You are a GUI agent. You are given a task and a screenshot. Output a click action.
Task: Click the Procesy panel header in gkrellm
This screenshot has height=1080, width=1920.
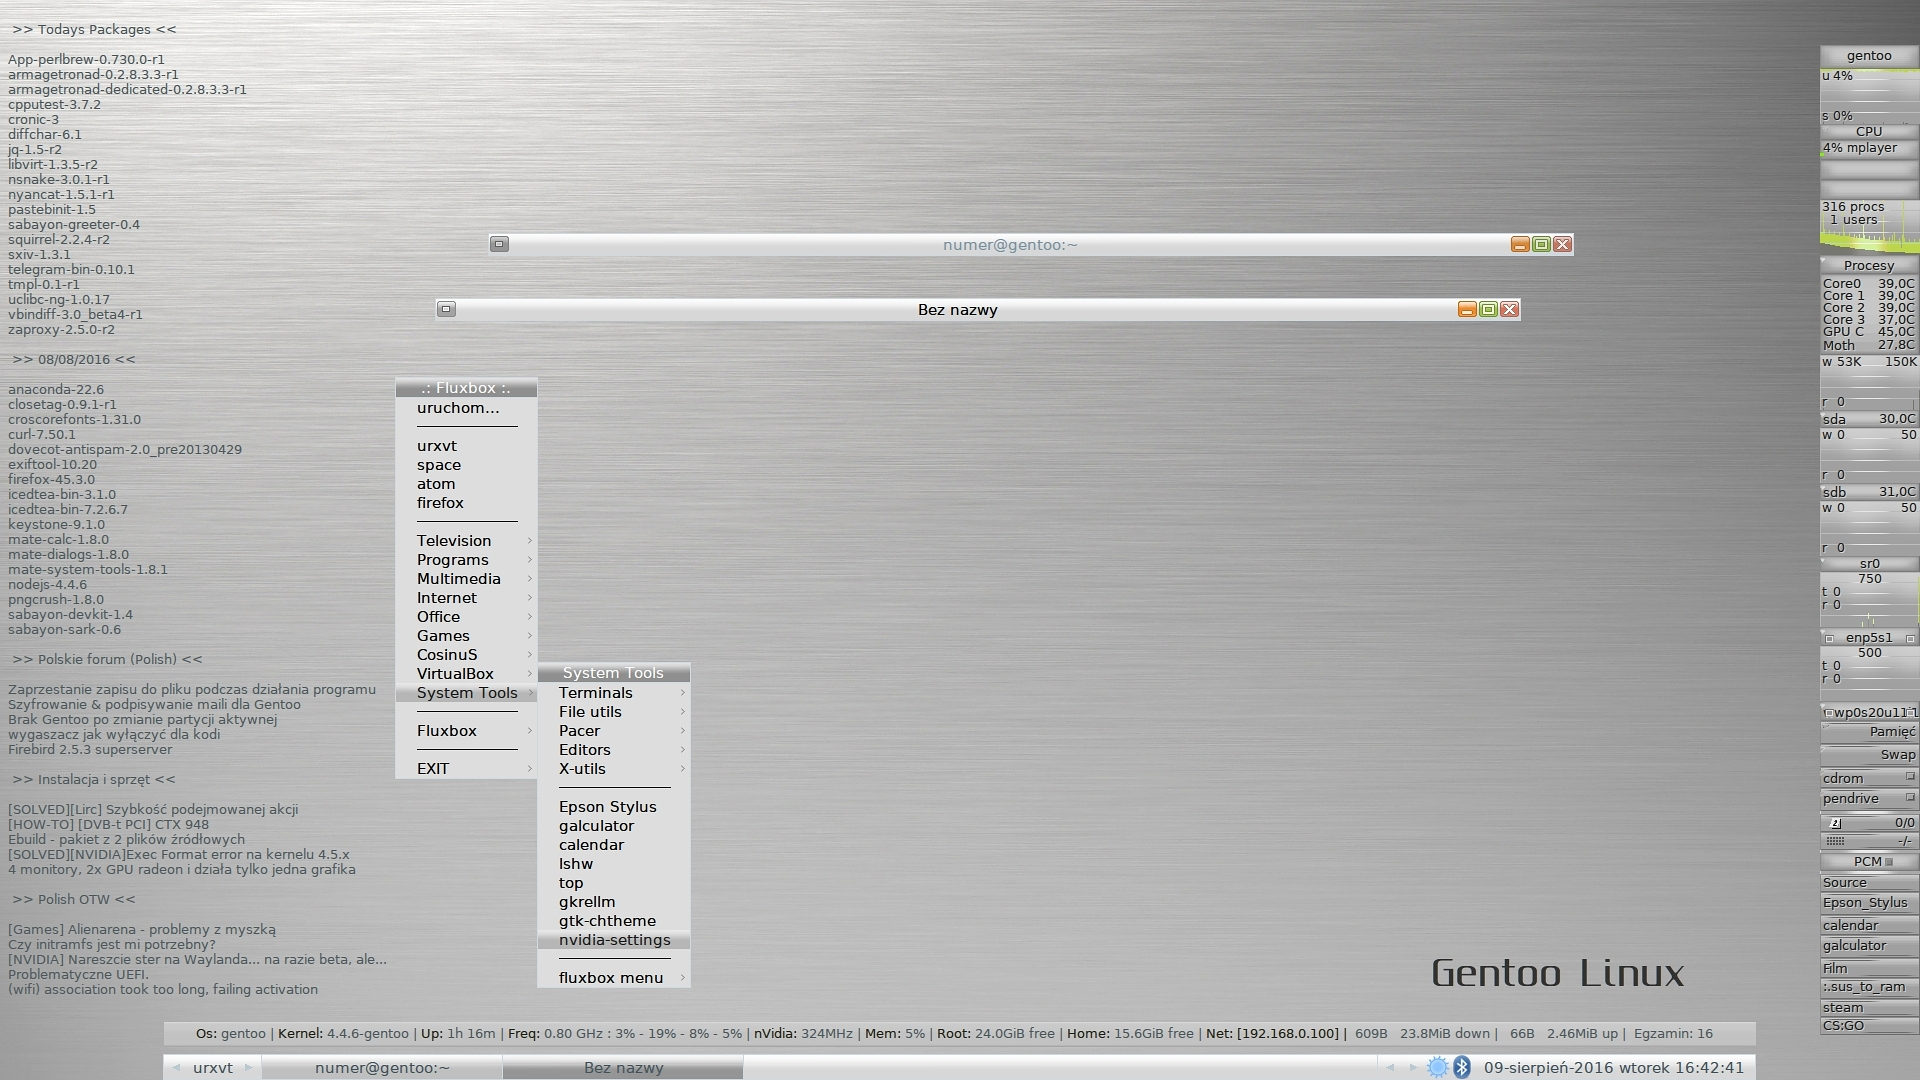pyautogui.click(x=1869, y=265)
